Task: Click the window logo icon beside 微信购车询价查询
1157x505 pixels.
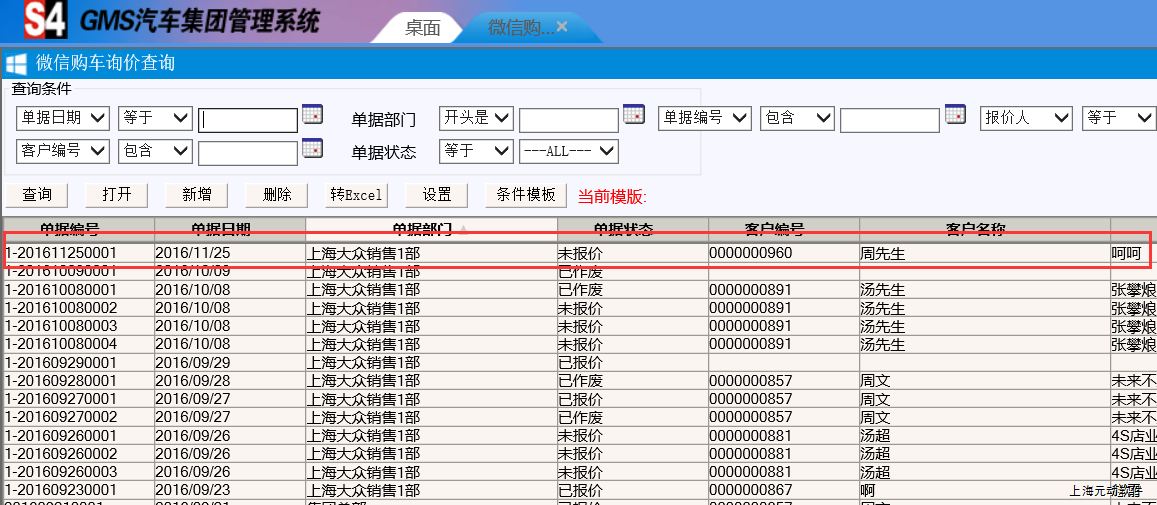Action: click(x=17, y=63)
